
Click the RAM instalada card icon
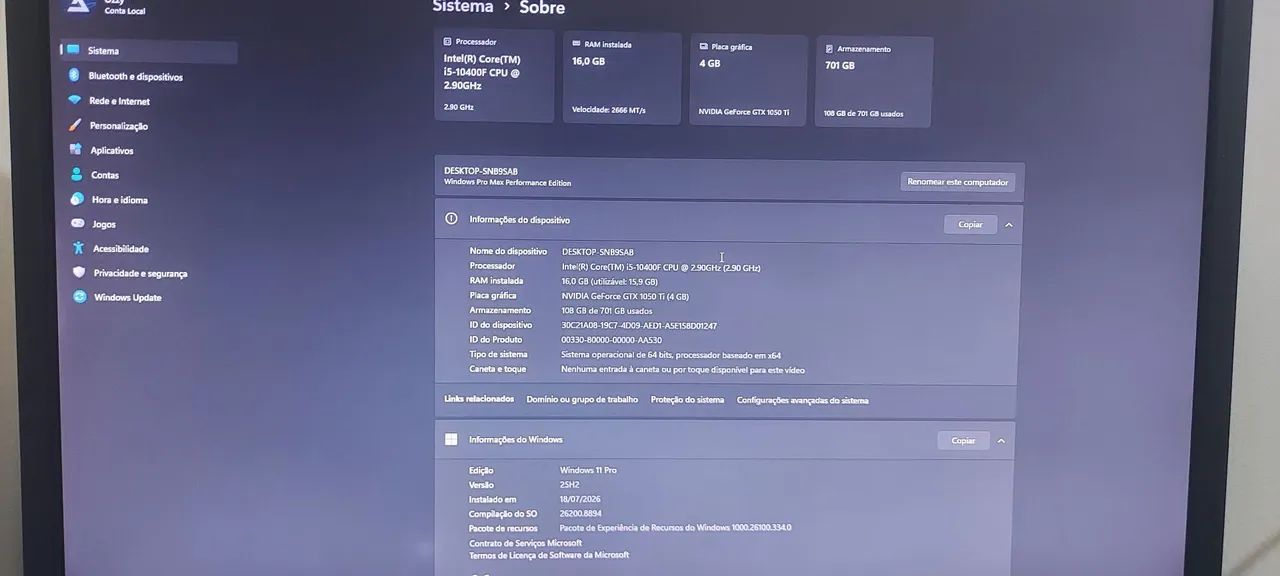576,44
